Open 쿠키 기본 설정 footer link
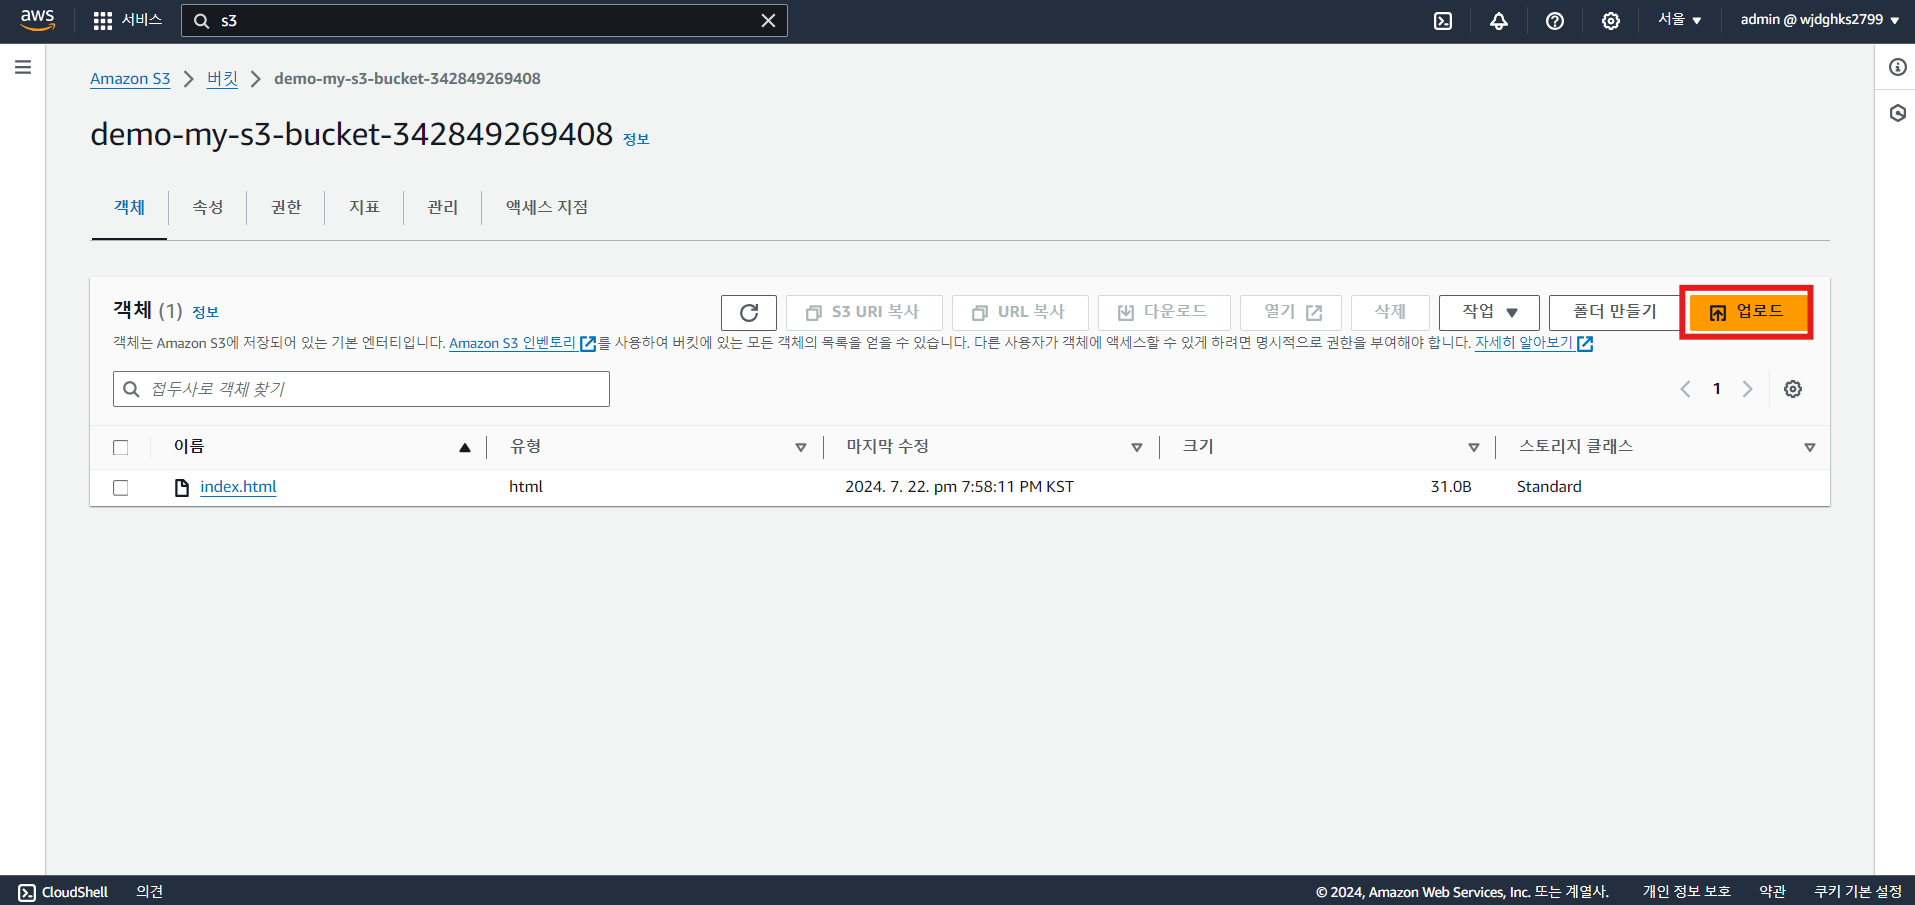 pos(1858,892)
